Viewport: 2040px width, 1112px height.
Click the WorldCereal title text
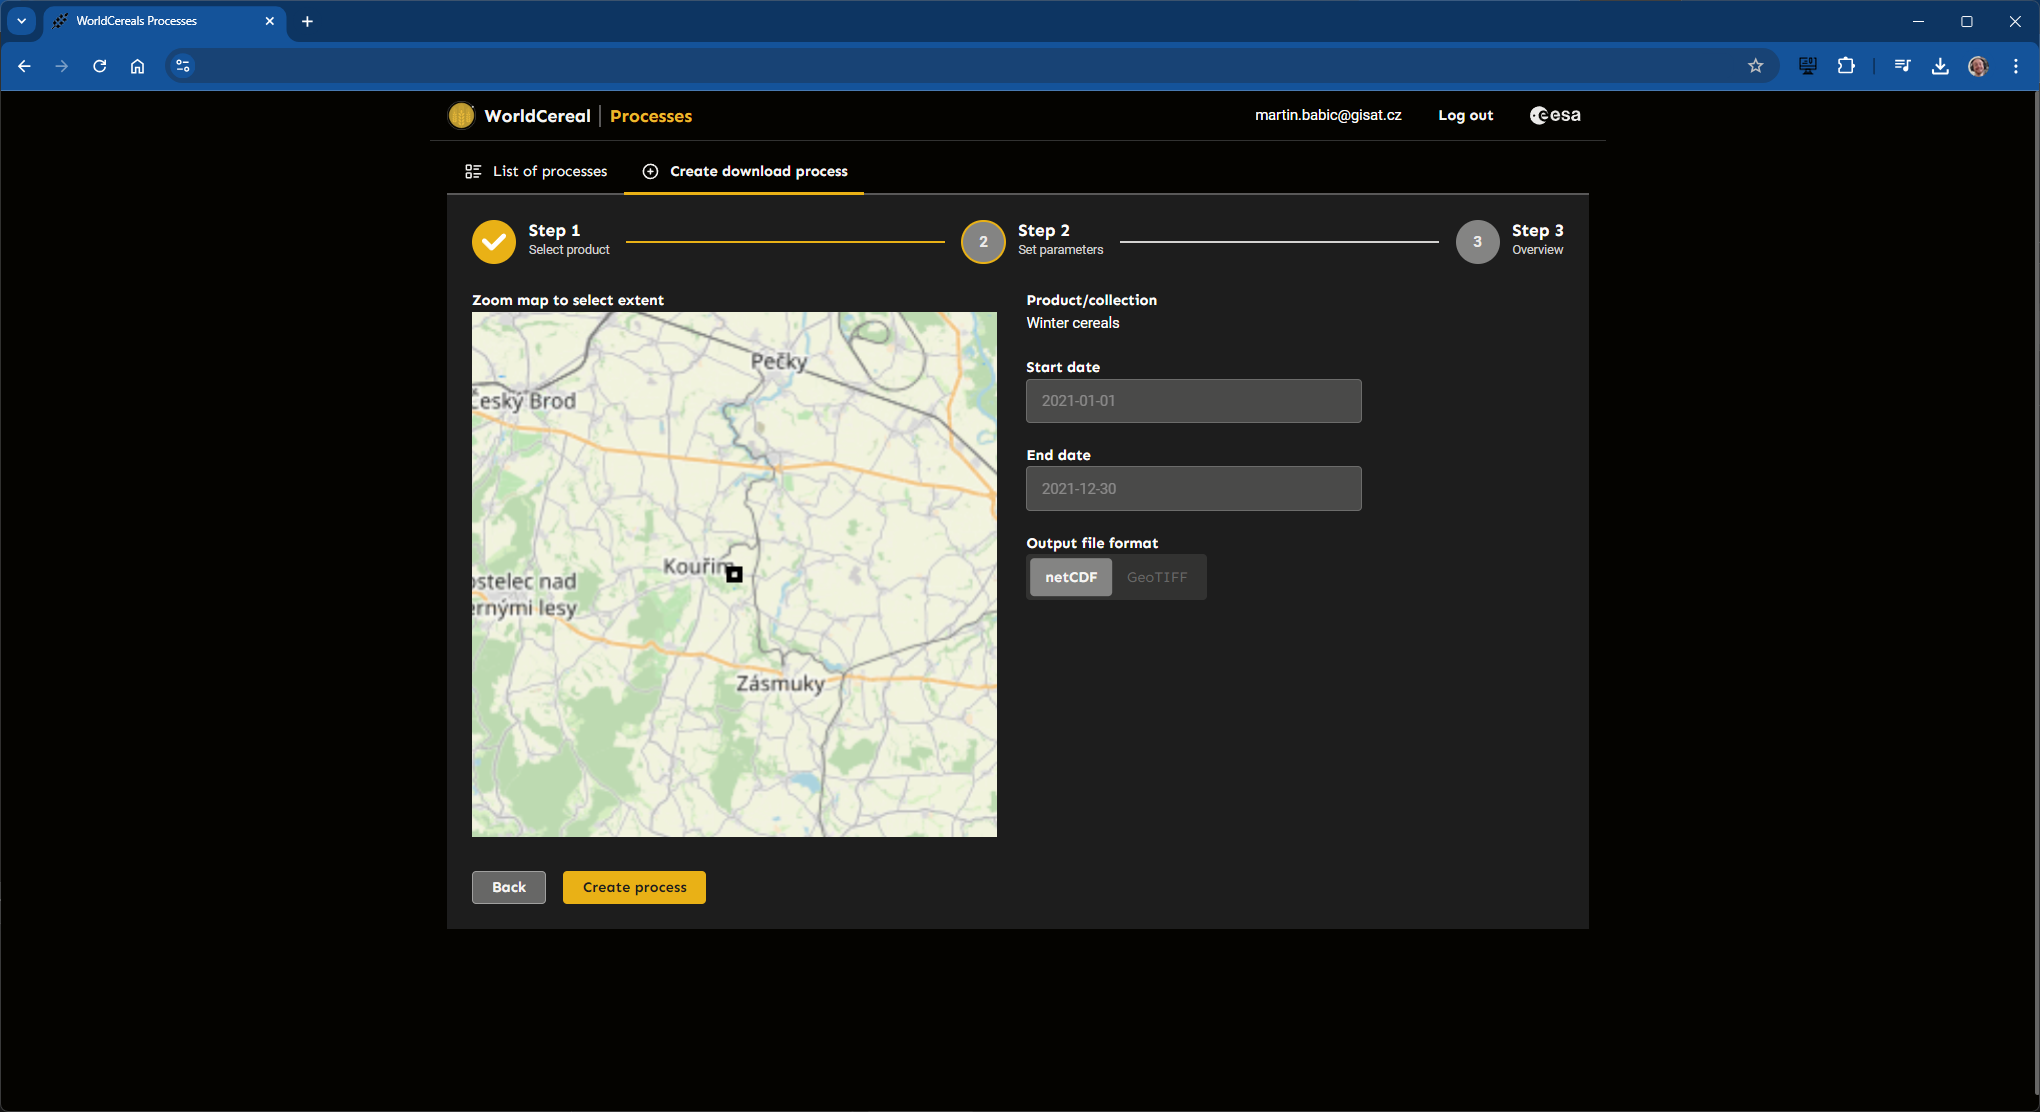pyautogui.click(x=537, y=116)
